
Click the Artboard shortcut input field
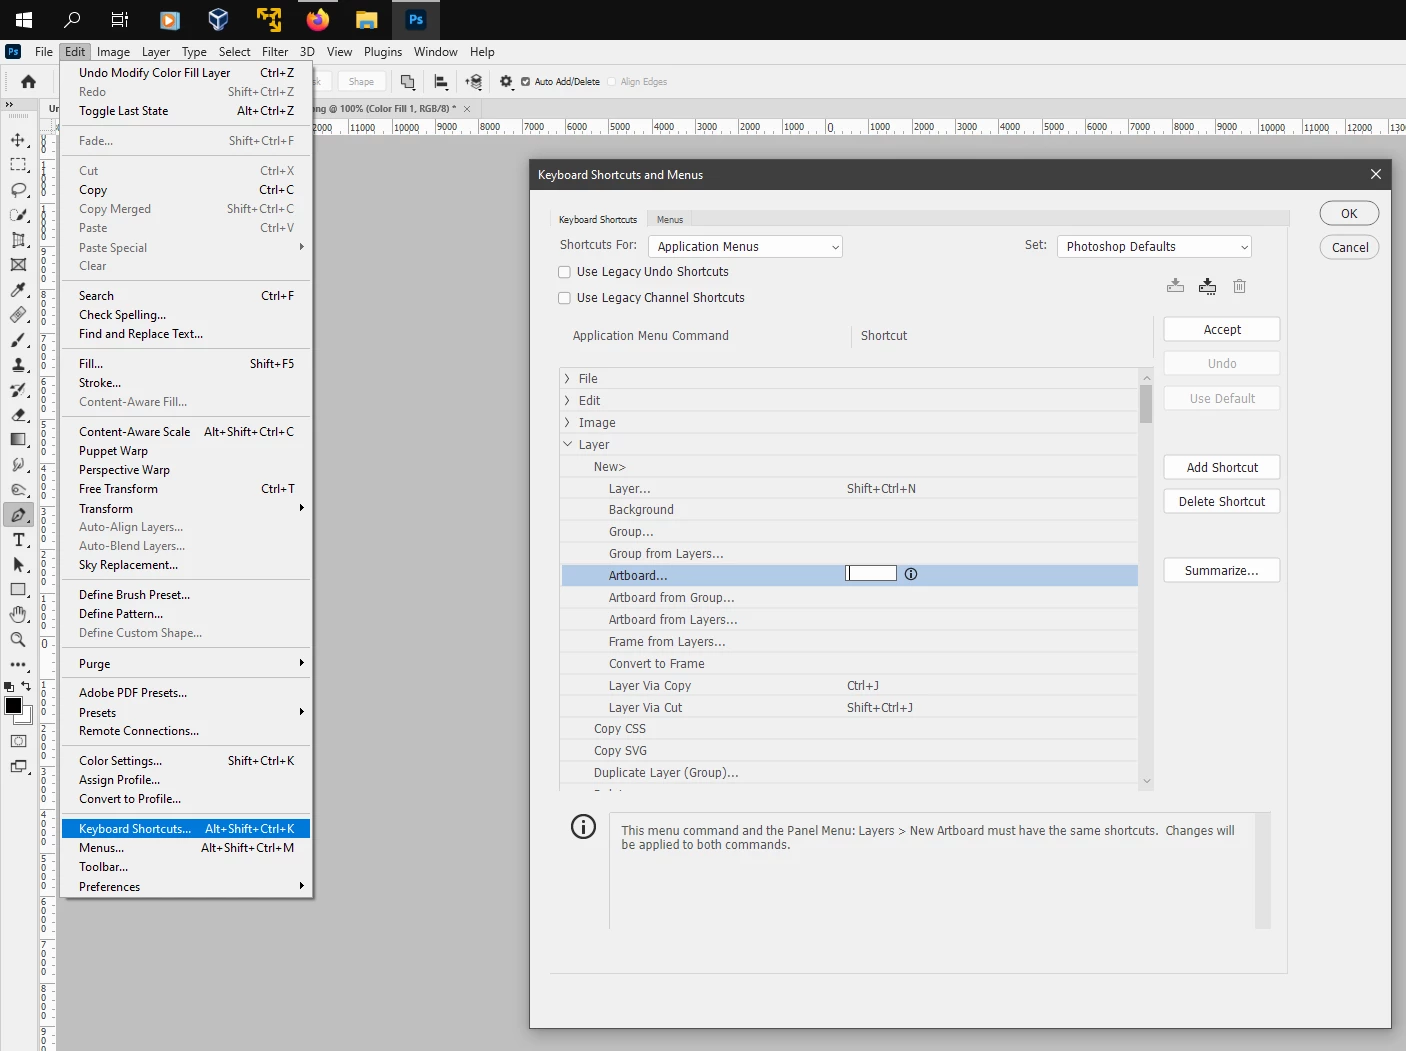tap(871, 574)
